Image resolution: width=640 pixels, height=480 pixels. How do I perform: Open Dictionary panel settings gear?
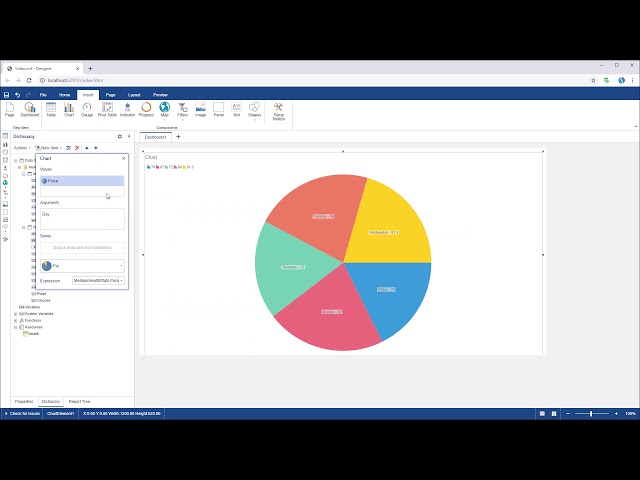(120, 136)
